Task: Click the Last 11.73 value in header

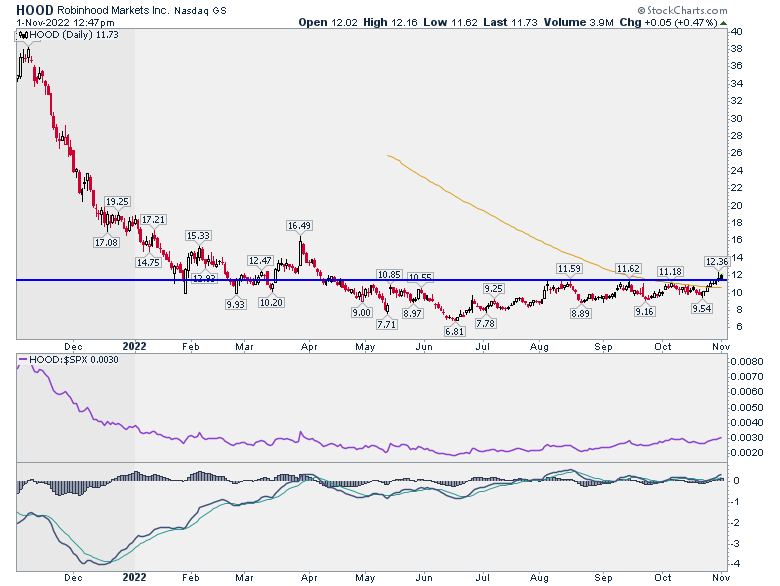Action: (x=510, y=22)
